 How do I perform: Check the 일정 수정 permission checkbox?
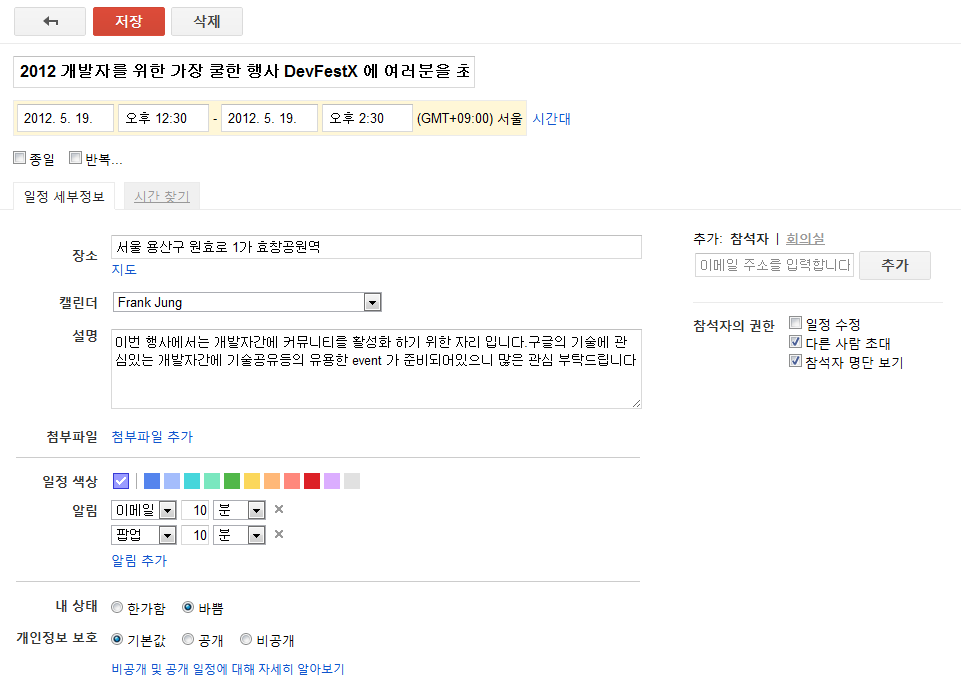click(796, 323)
